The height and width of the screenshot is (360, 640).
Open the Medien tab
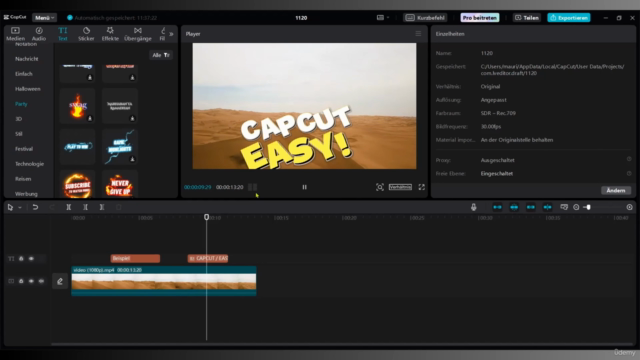[x=15, y=34]
